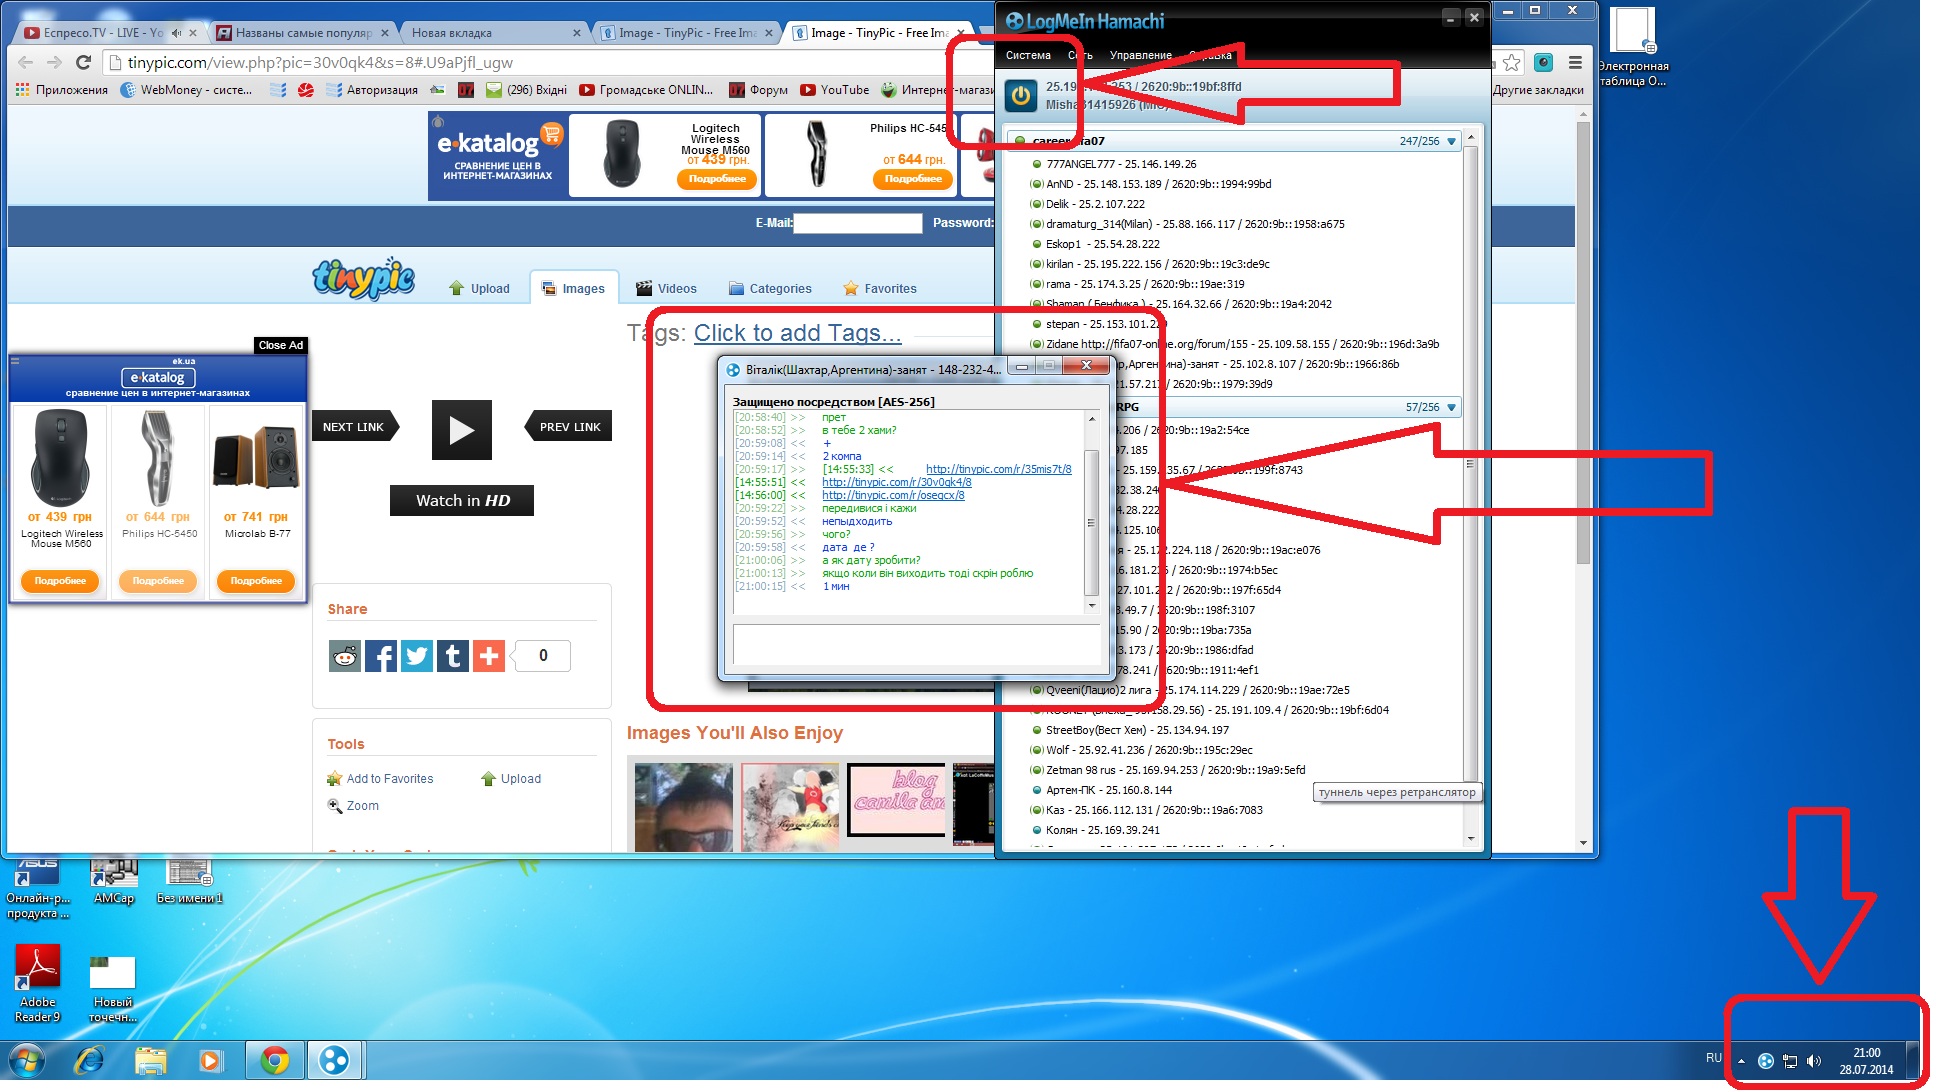Open Громадське ONLIN... bookmark
This screenshot has height=1092, width=1936.
pyautogui.click(x=647, y=90)
